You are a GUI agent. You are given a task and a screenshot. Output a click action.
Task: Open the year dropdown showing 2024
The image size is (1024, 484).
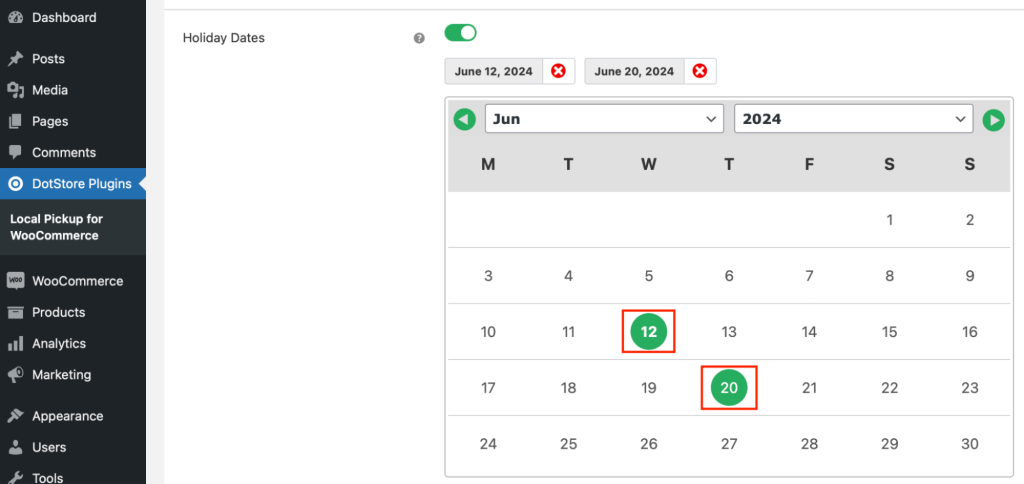[854, 119]
